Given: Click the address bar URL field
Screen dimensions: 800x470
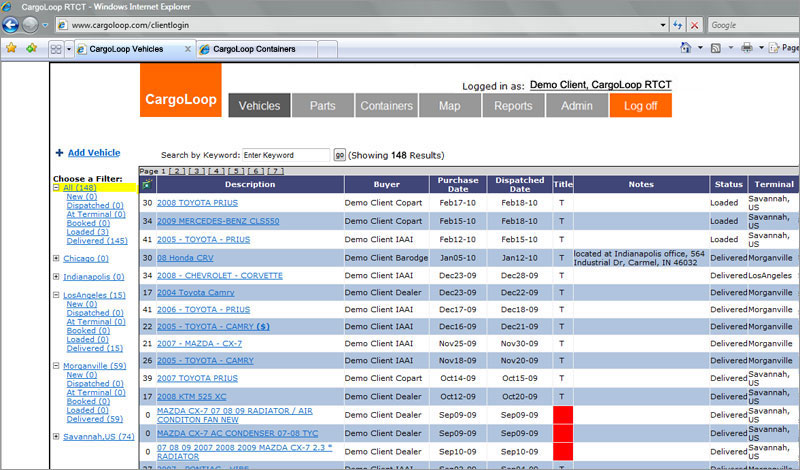Looking at the screenshot, I should [357, 25].
